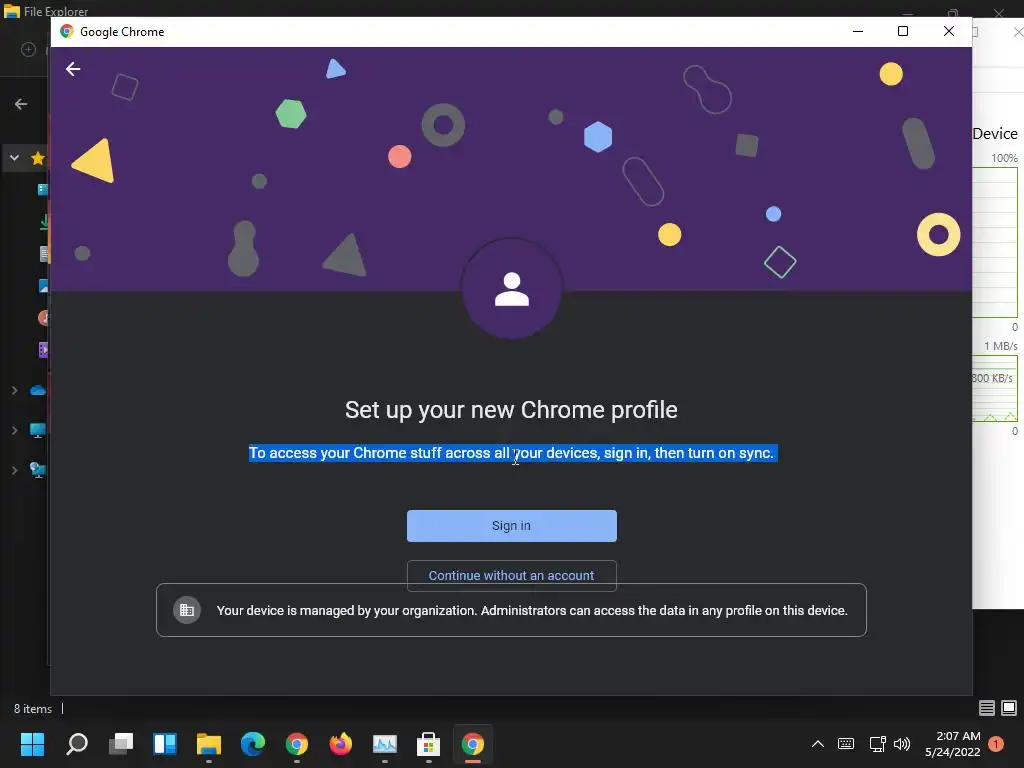Viewport: 1024px width, 768px height.
Task: Close the Google Chrome profile window
Action: pyautogui.click(x=949, y=31)
